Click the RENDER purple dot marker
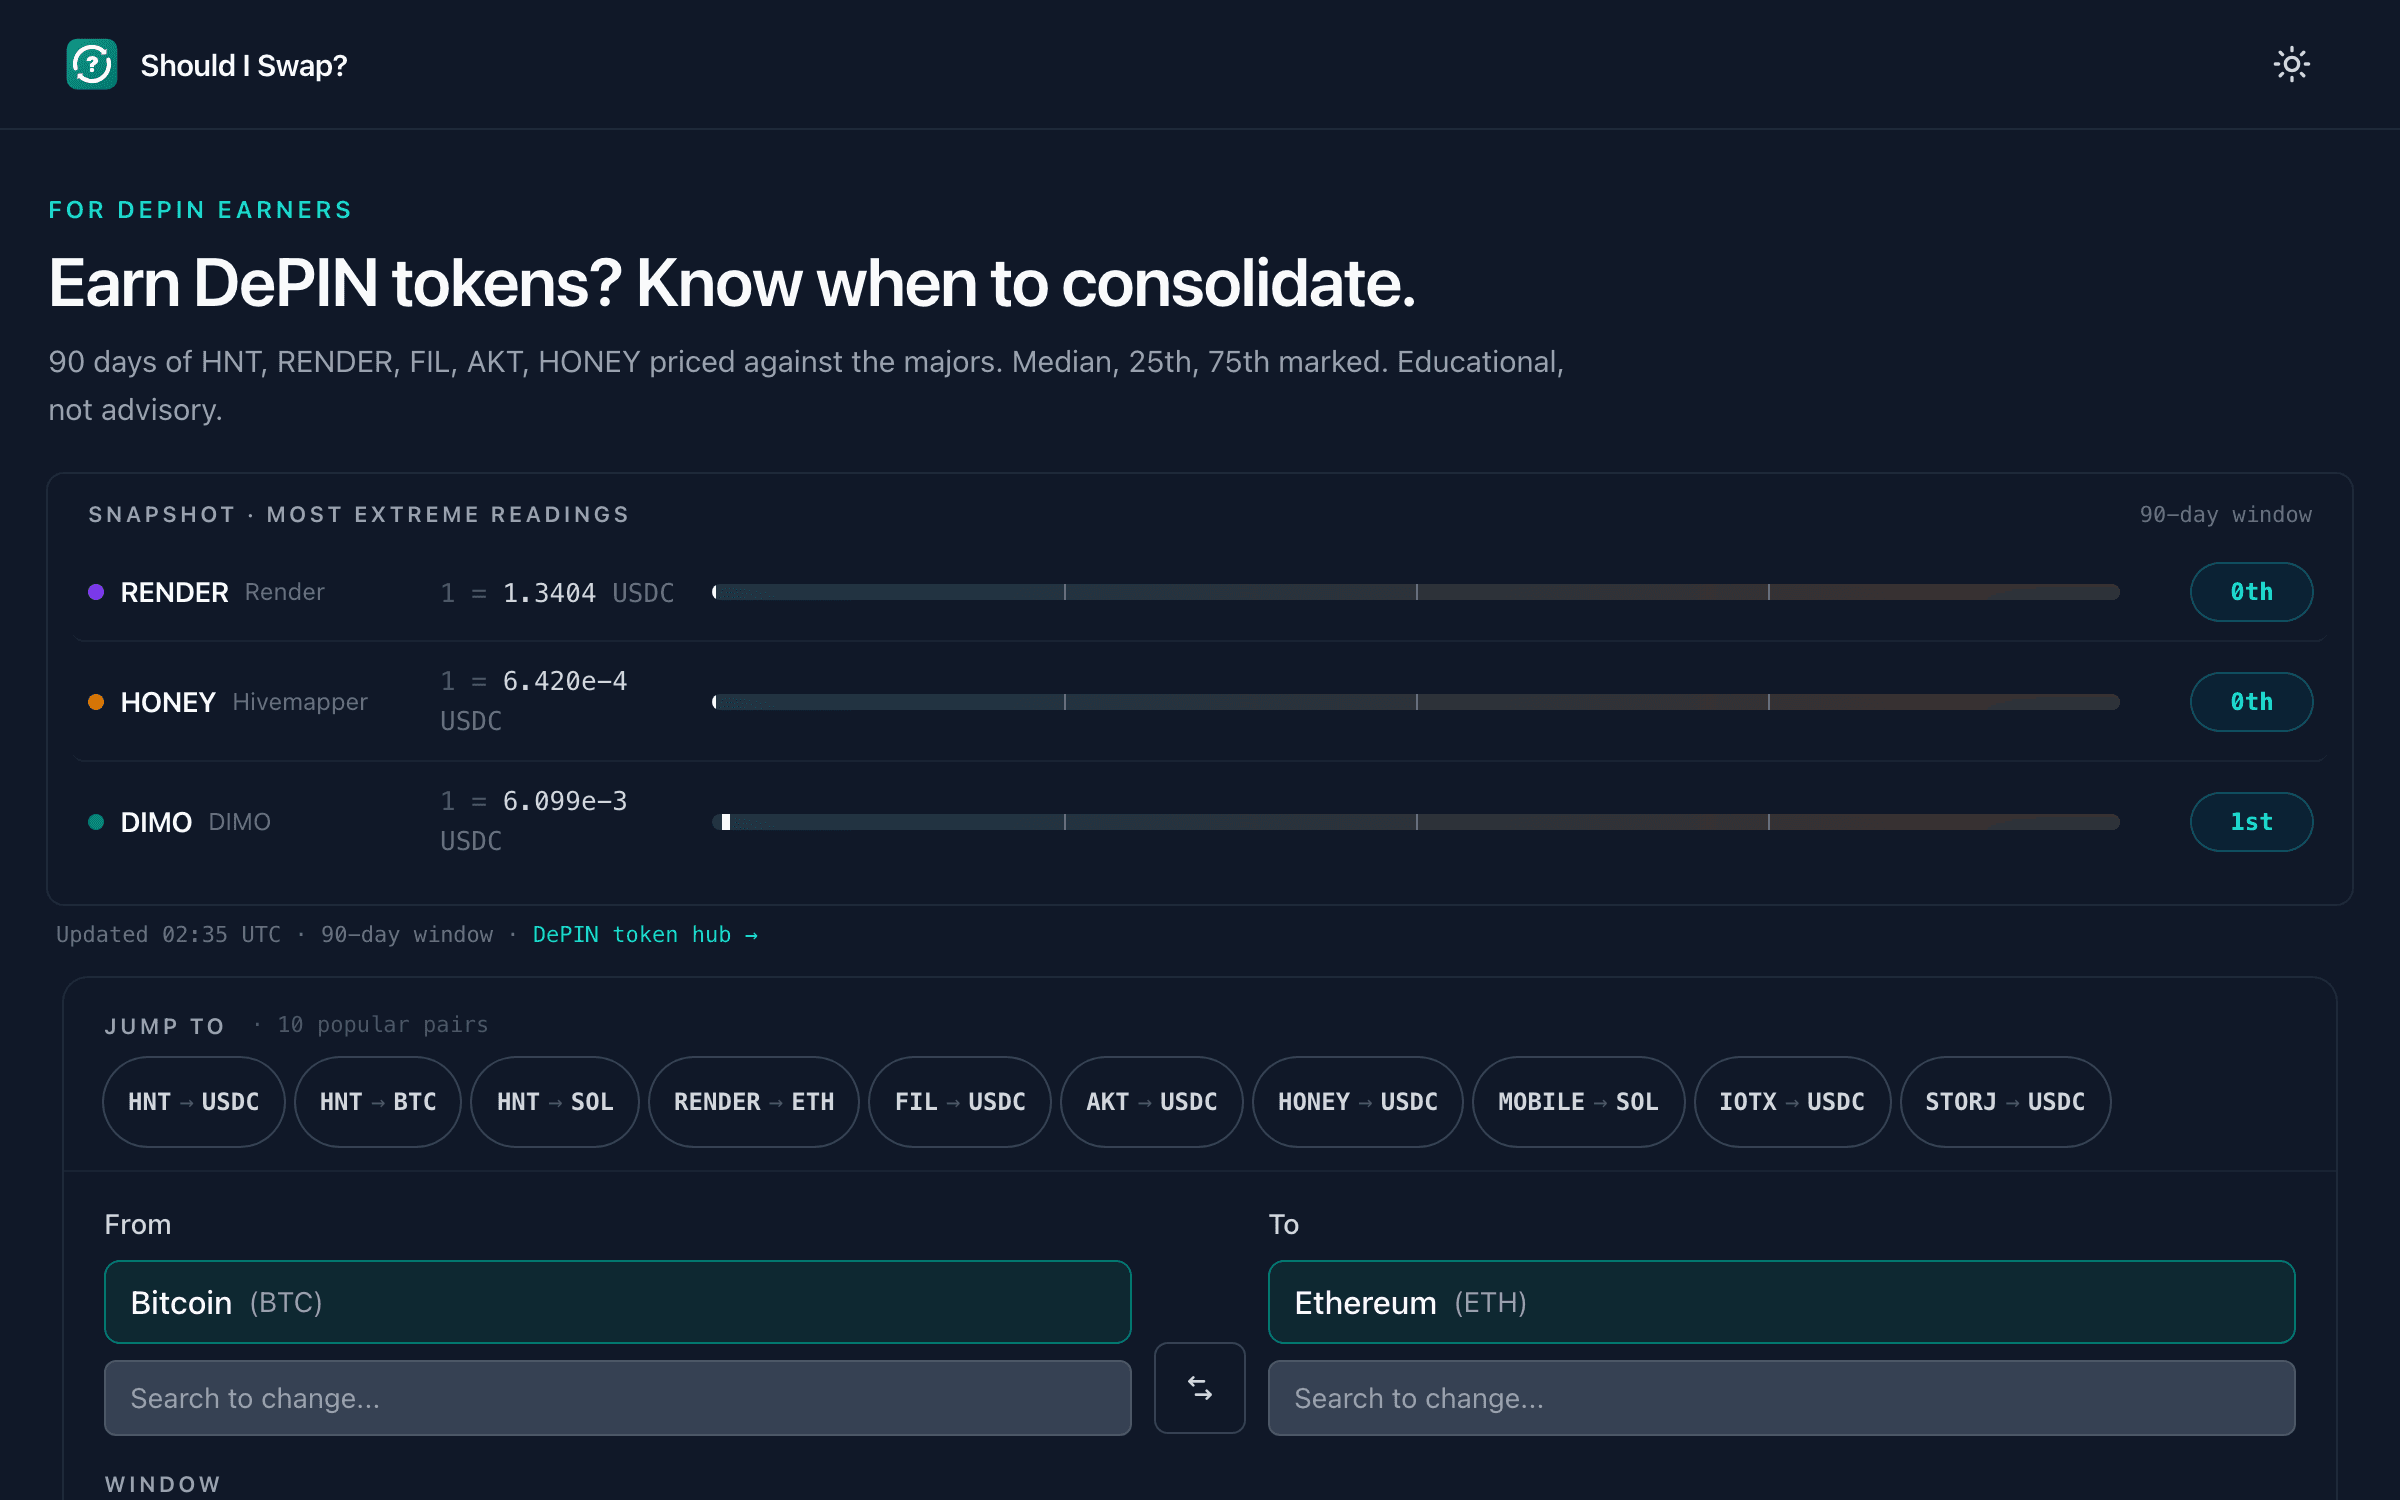The image size is (2400, 1500). tap(96, 592)
